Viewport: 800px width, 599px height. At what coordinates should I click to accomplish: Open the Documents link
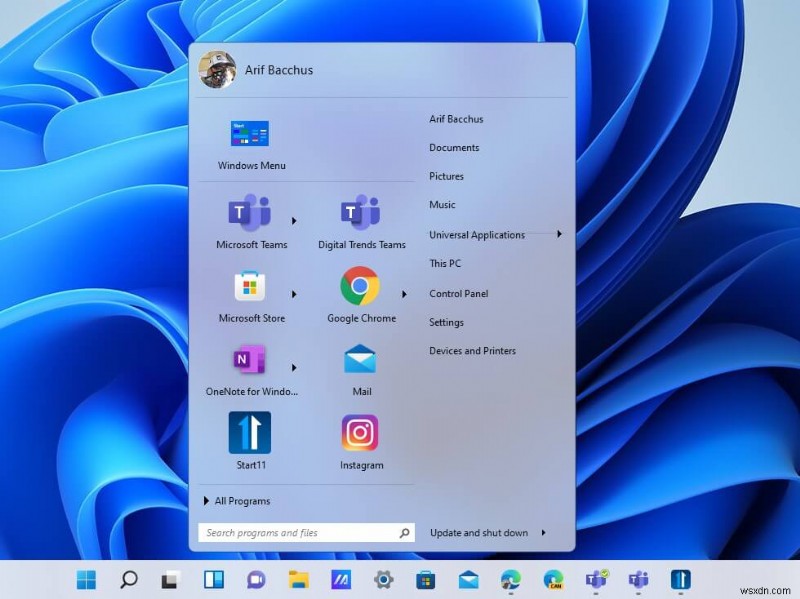[x=453, y=147]
